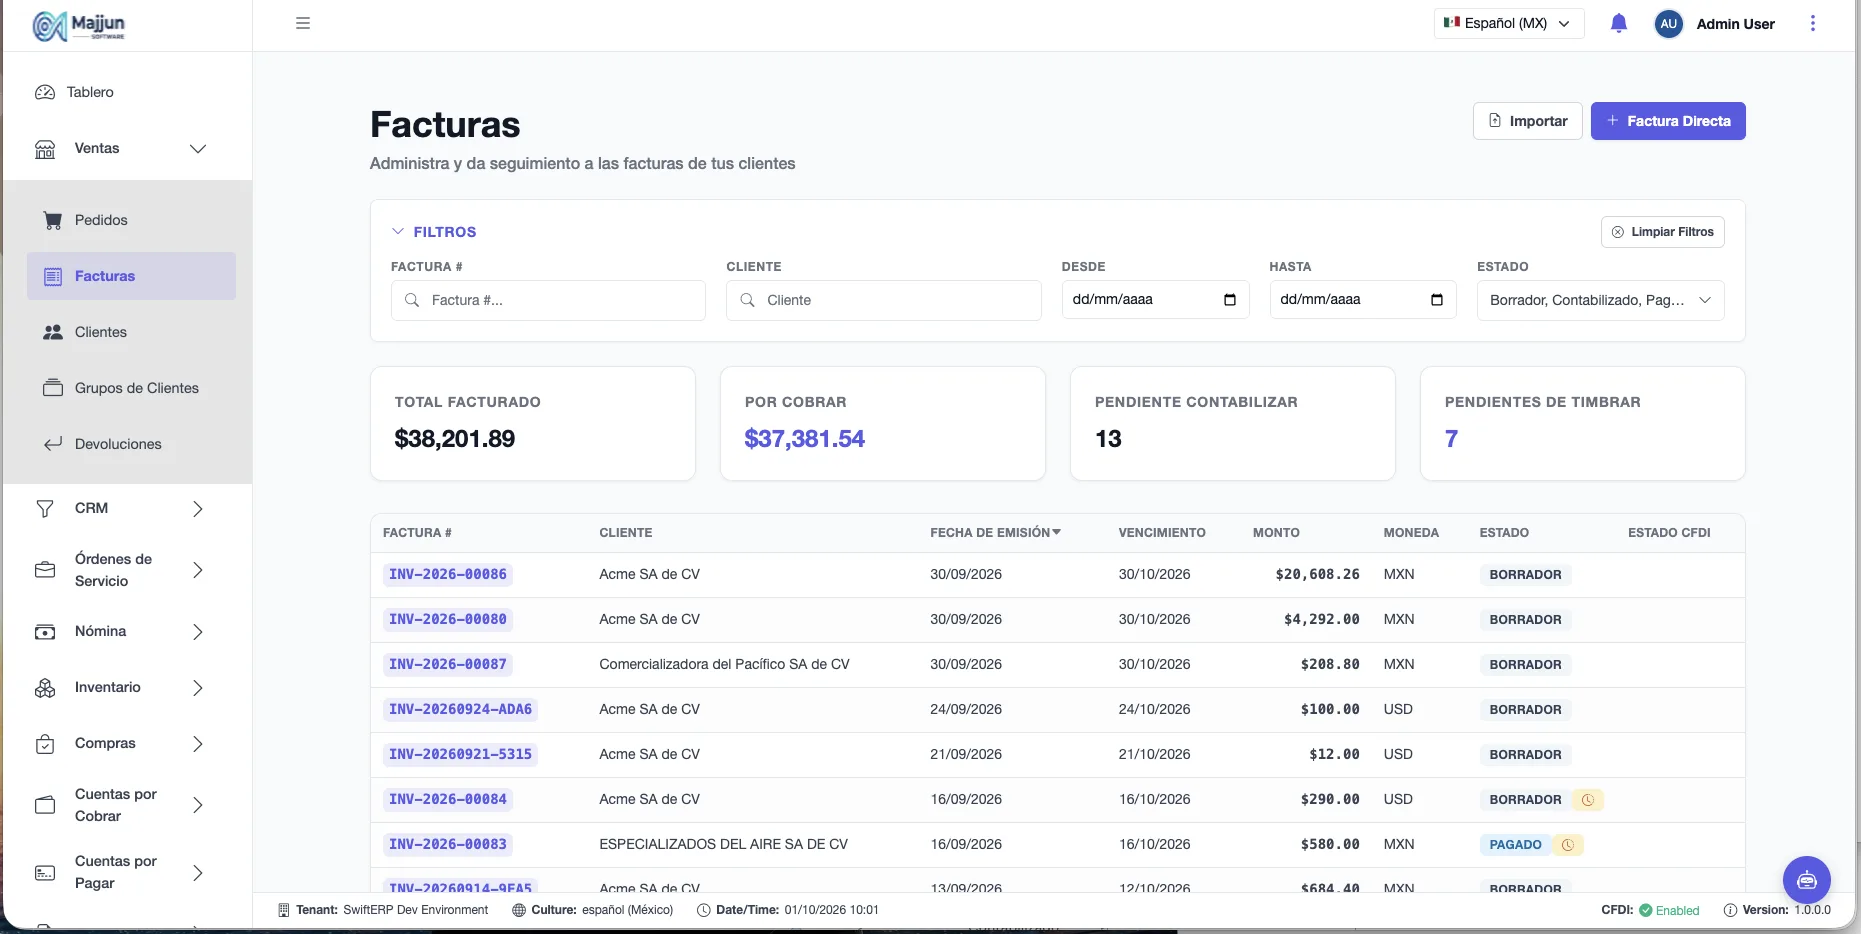Click the hamburger menu icon
Screen dimensions: 1861x934
coord(303,23)
